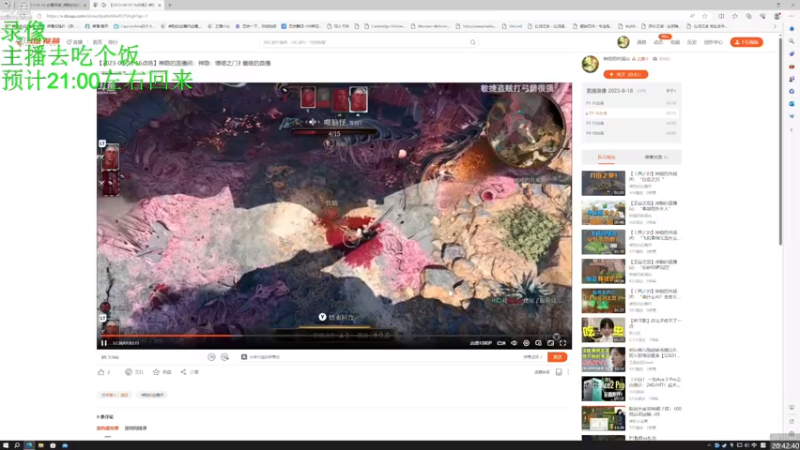Change playlist order next to 2023-8-18 title
The image size is (800, 450).
coord(670,91)
